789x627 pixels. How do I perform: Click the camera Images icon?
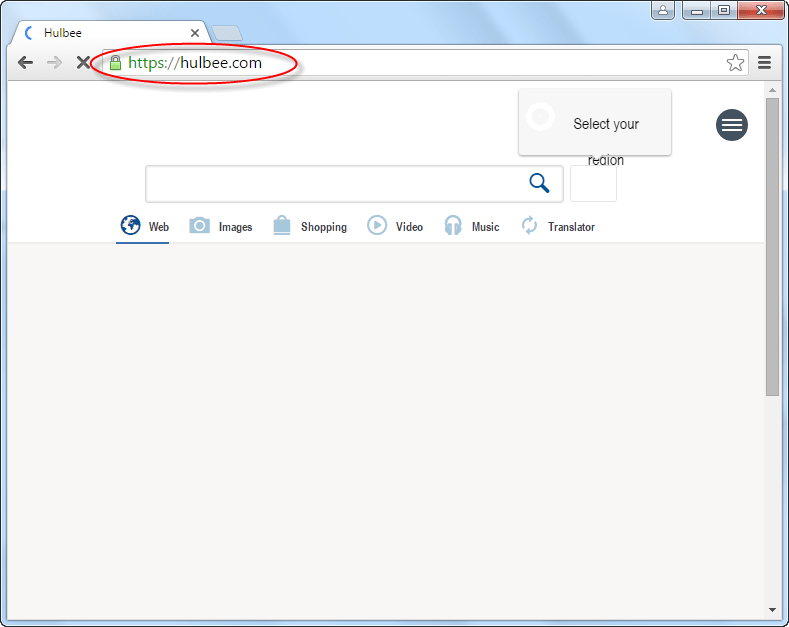pyautogui.click(x=199, y=225)
